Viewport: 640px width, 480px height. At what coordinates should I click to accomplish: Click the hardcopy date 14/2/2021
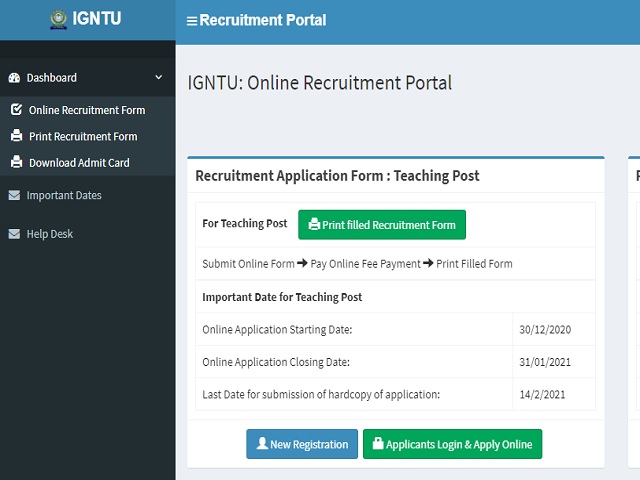pyautogui.click(x=542, y=395)
